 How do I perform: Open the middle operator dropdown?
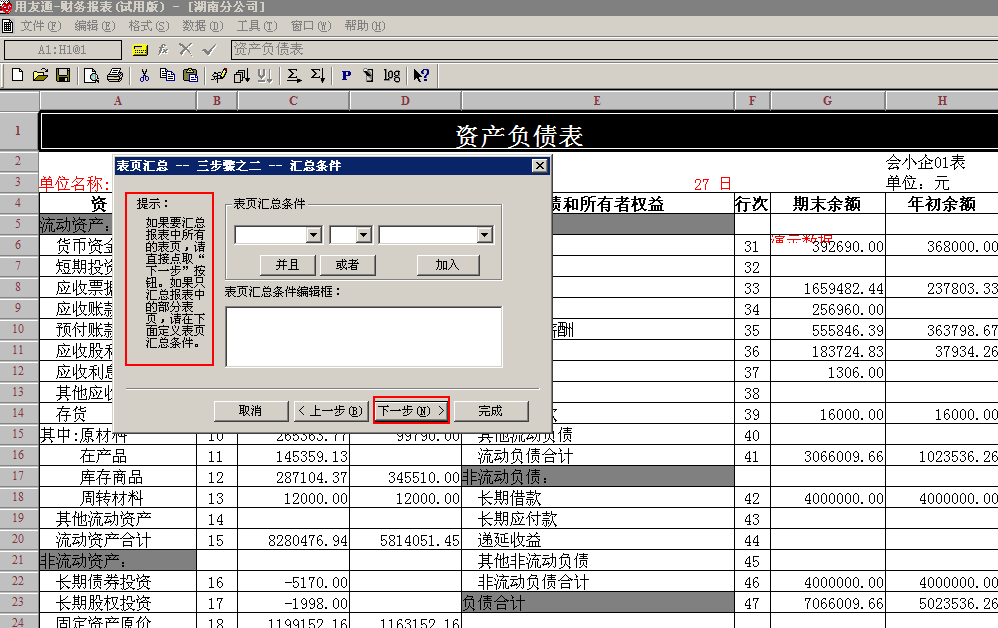pos(364,235)
